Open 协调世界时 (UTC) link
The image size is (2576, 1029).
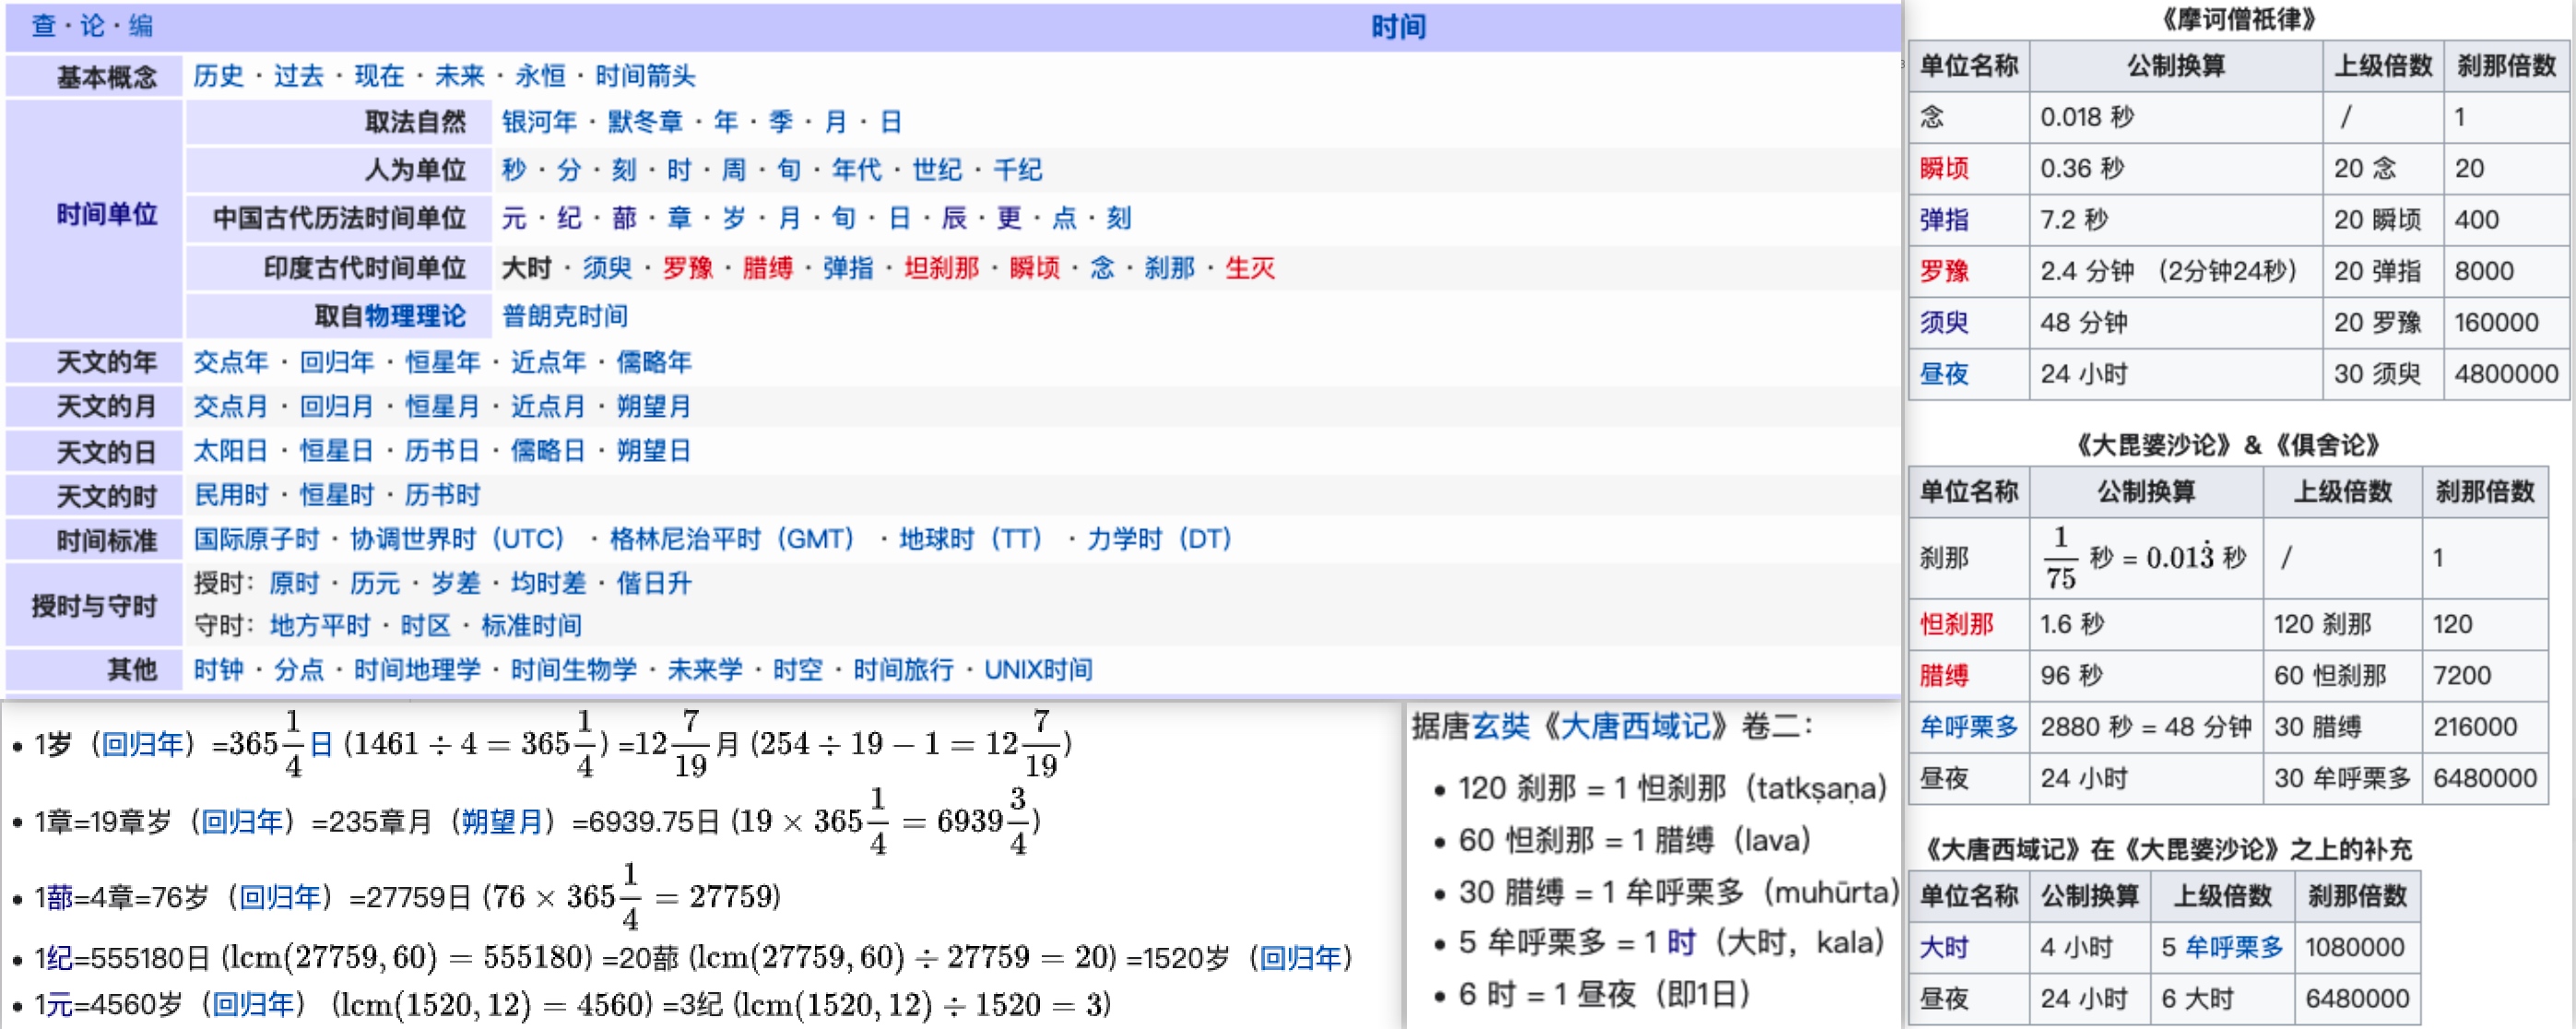457,539
